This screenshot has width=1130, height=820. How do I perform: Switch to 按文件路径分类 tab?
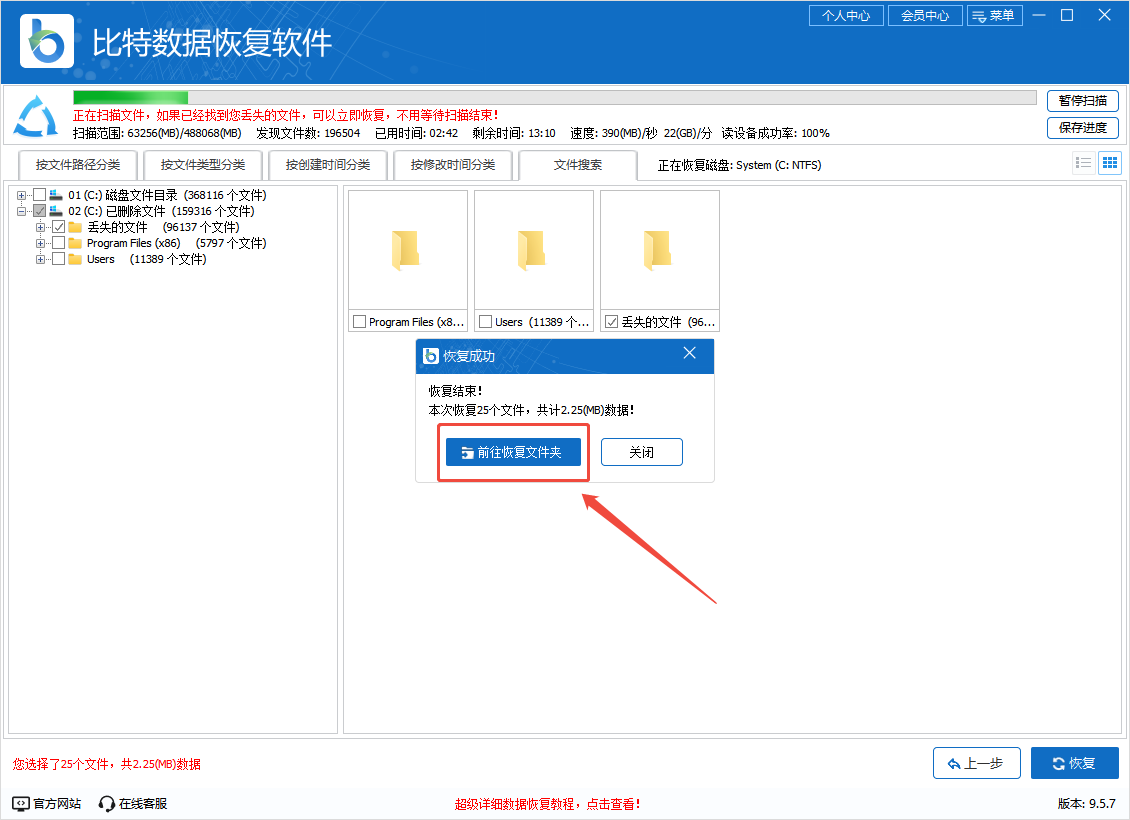coord(78,165)
